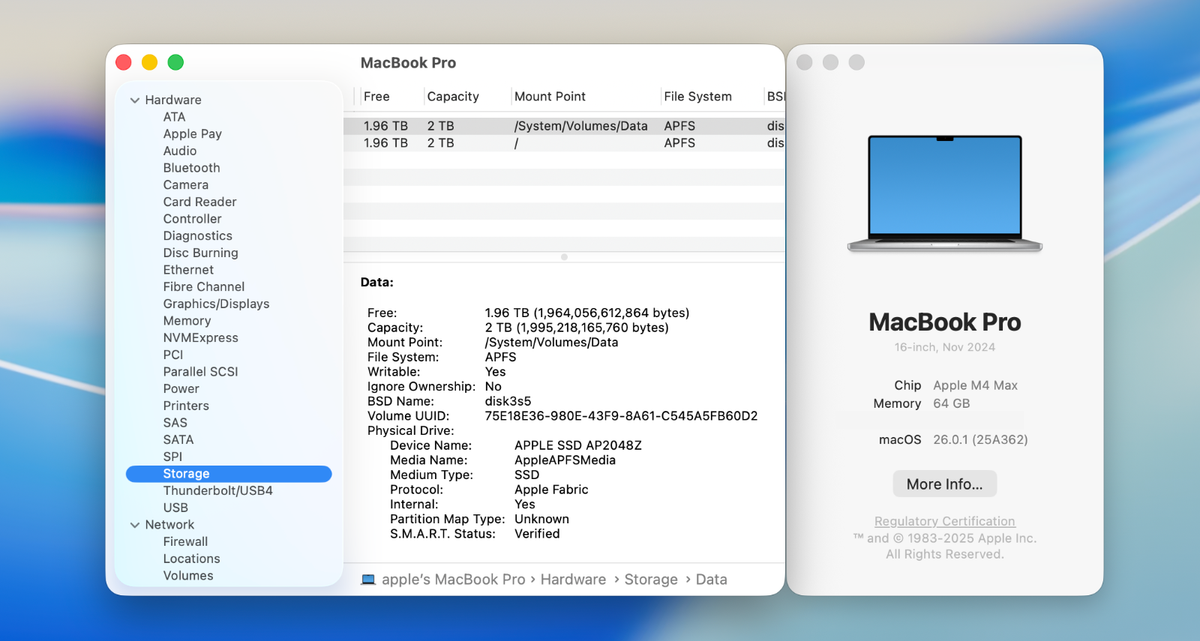
Task: Select Volumes under Network
Action: click(188, 576)
